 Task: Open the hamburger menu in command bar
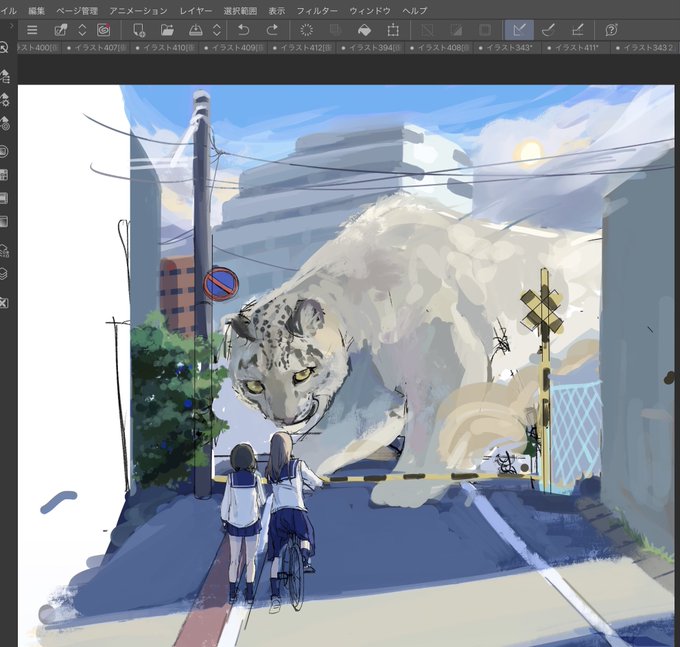pos(32,30)
